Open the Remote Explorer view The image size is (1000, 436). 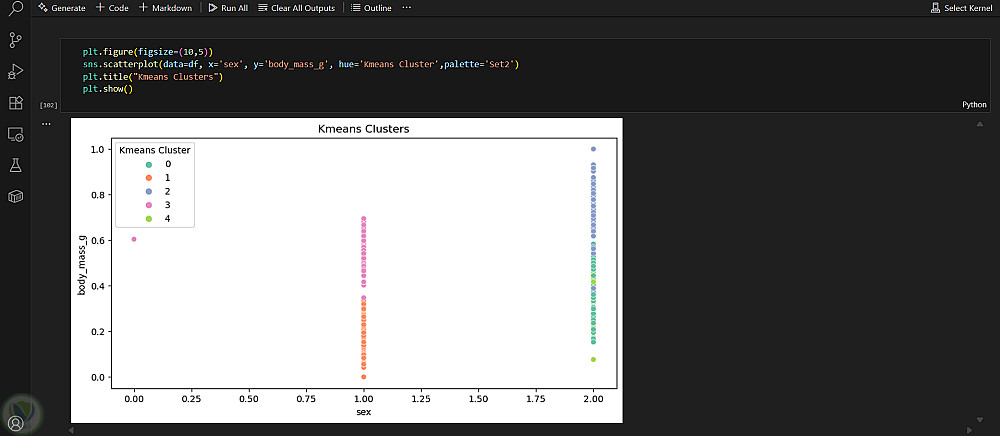point(15,133)
